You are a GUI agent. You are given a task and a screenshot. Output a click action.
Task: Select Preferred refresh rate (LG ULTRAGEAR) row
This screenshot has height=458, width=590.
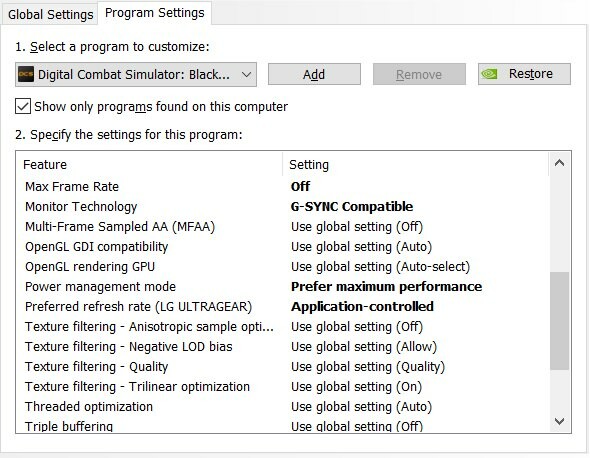282,306
